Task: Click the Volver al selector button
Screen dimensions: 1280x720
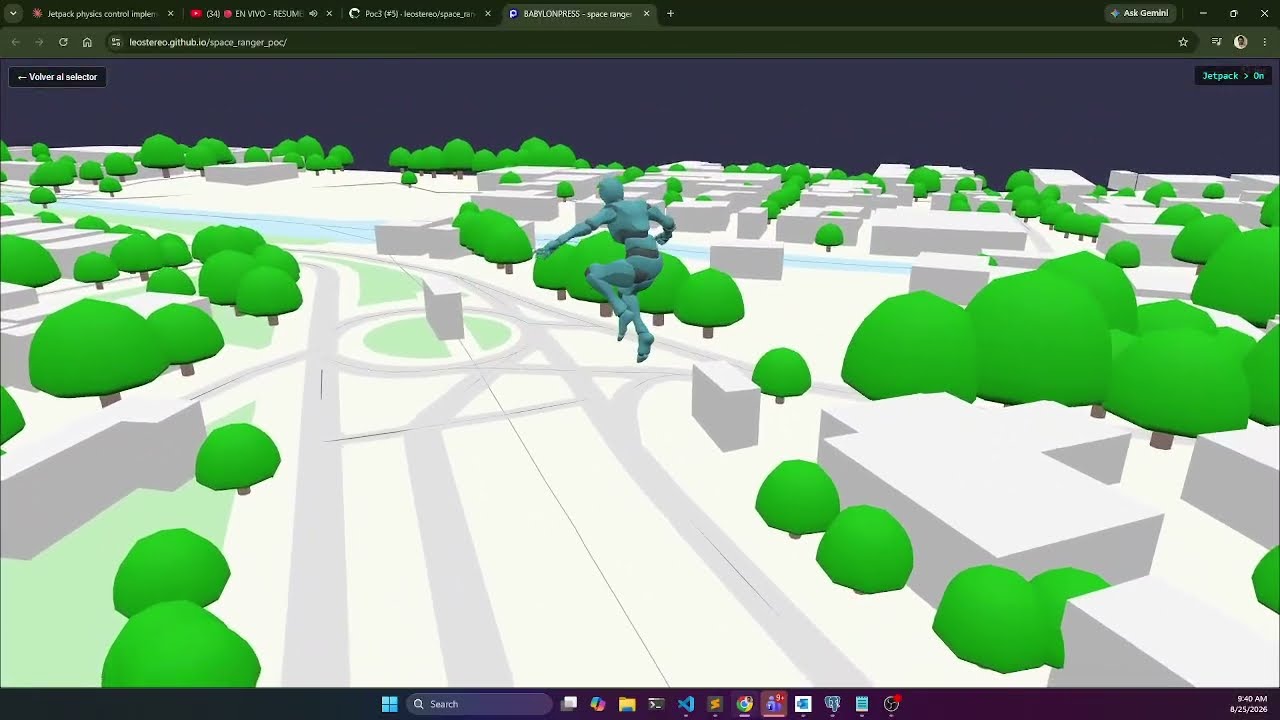Action: 57,77
